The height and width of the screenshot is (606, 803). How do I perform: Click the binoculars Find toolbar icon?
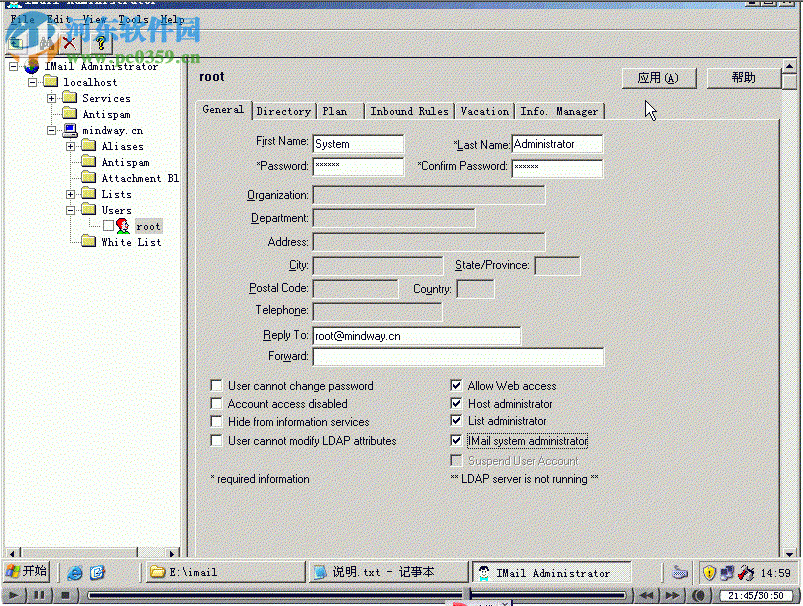(x=46, y=43)
